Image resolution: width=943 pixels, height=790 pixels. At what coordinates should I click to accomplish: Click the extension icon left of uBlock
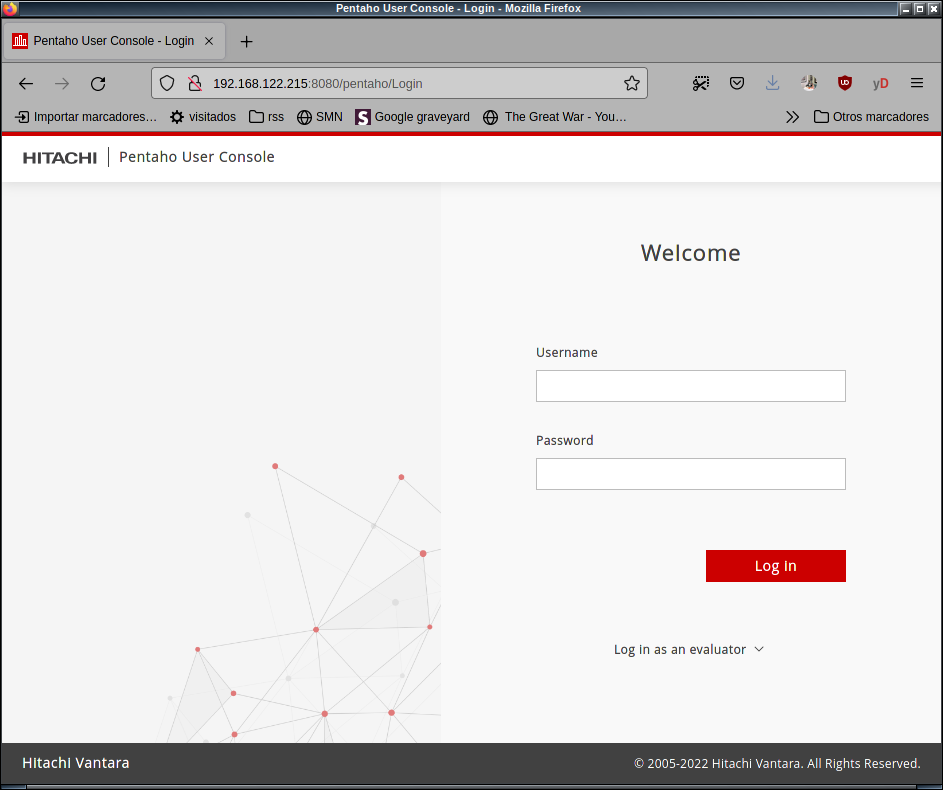809,83
